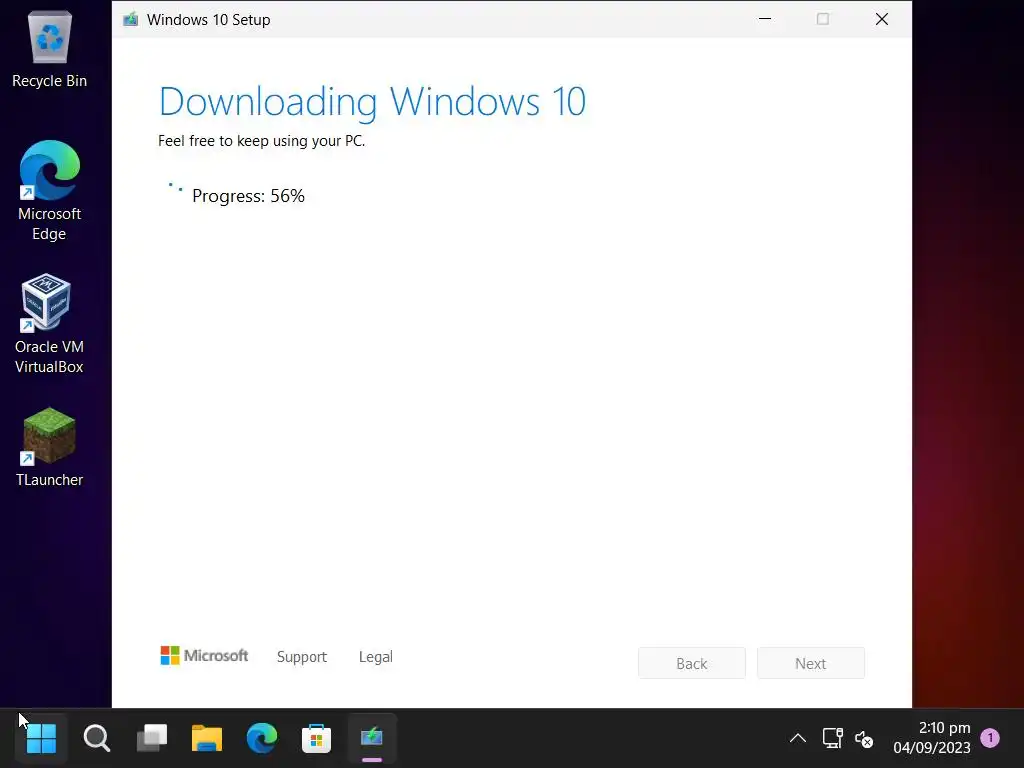This screenshot has width=1024, height=768.
Task: Open the Windows Start menu
Action: point(41,739)
